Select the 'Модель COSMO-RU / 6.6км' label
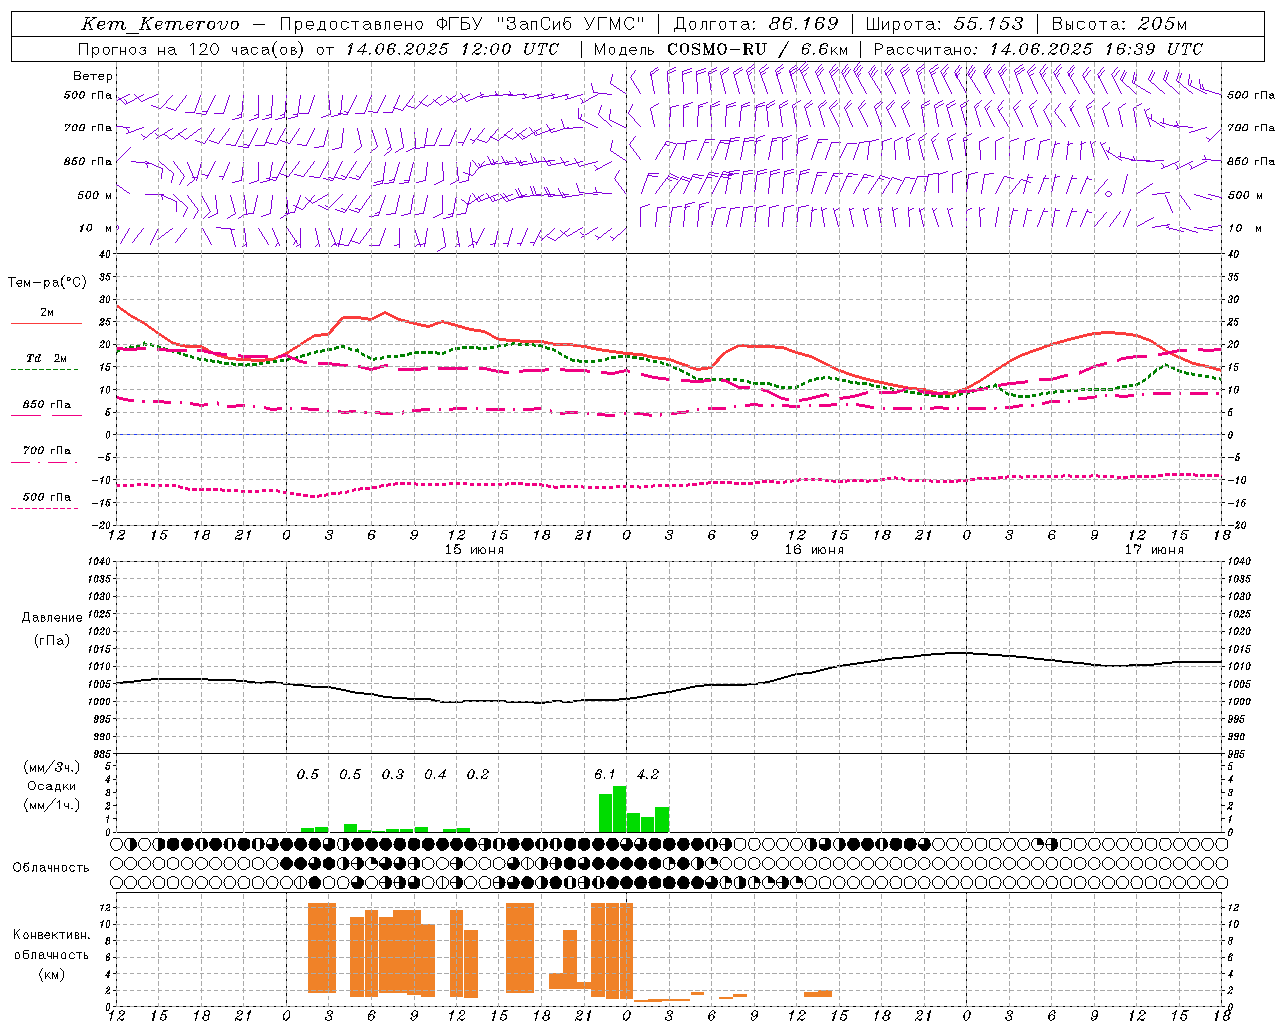1280x1024 pixels. point(721,49)
